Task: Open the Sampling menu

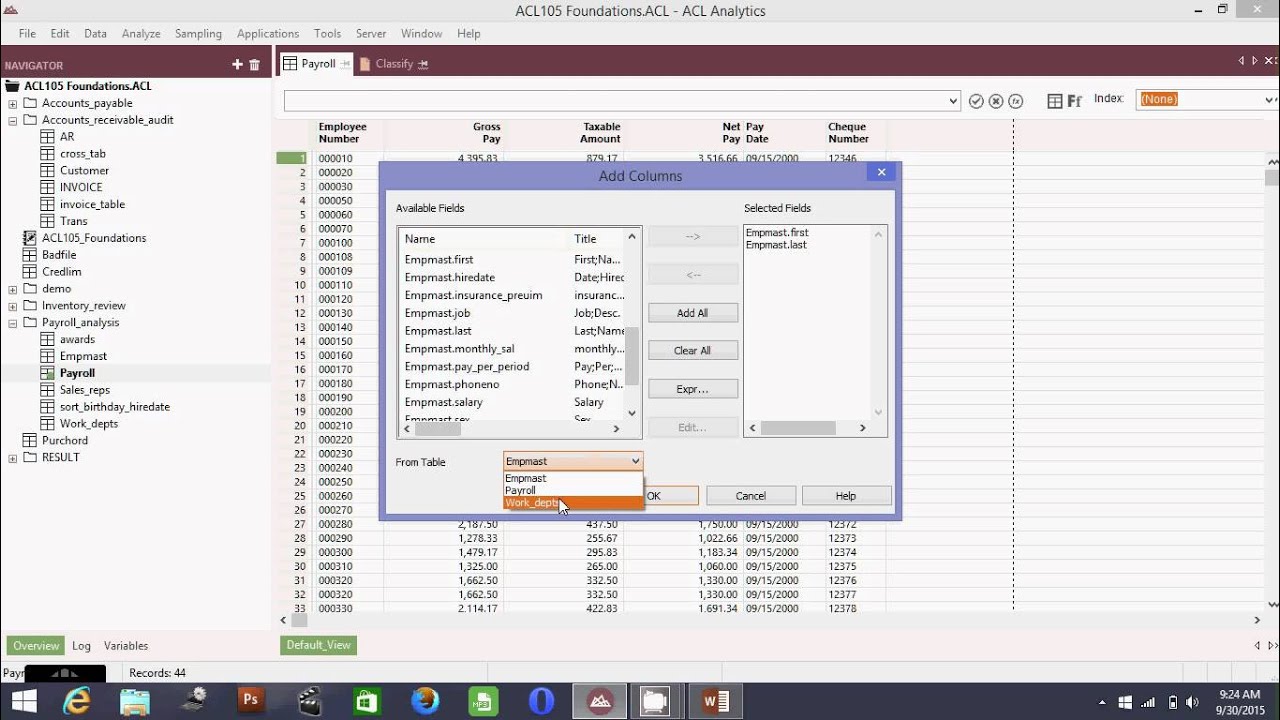Action: [198, 33]
